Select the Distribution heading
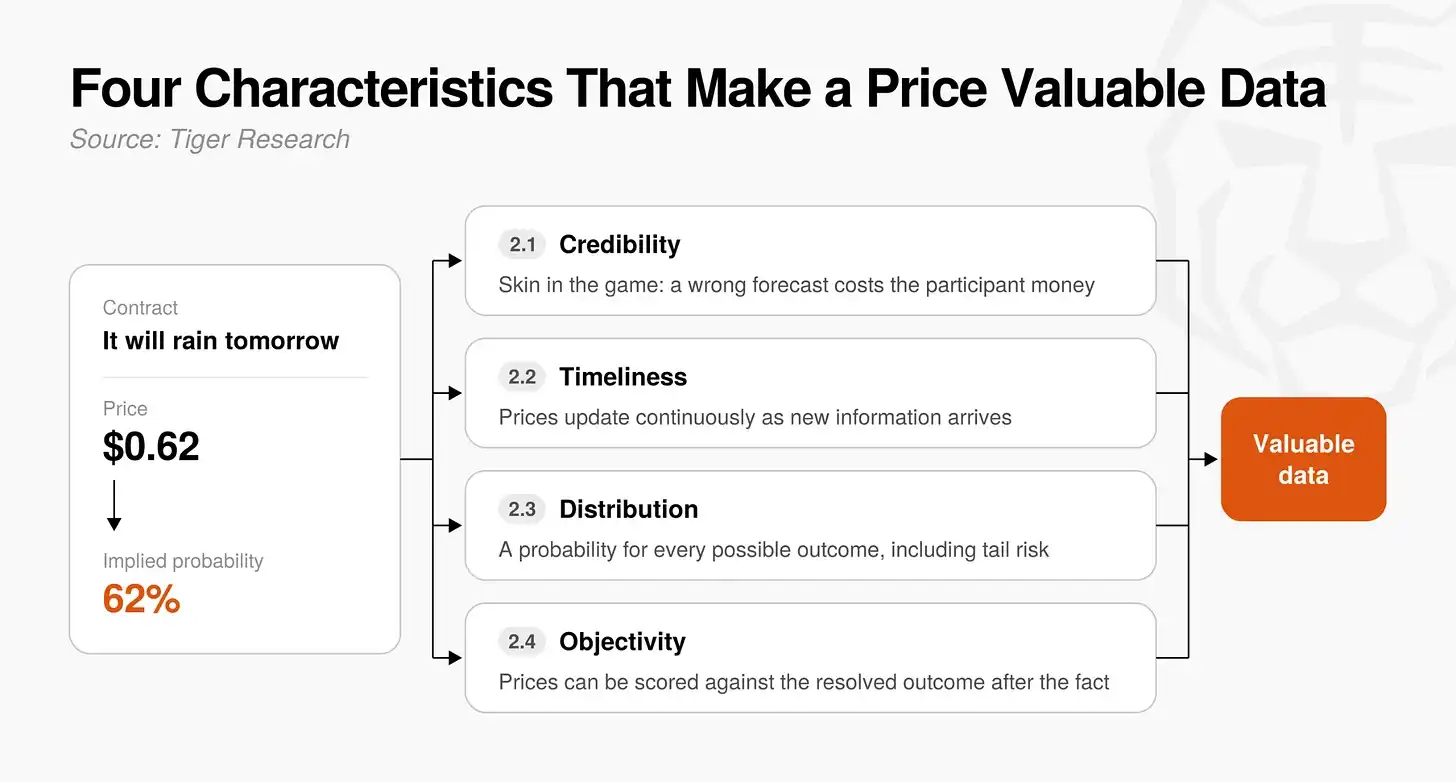The width and height of the screenshot is (1456, 782). (x=629, y=509)
